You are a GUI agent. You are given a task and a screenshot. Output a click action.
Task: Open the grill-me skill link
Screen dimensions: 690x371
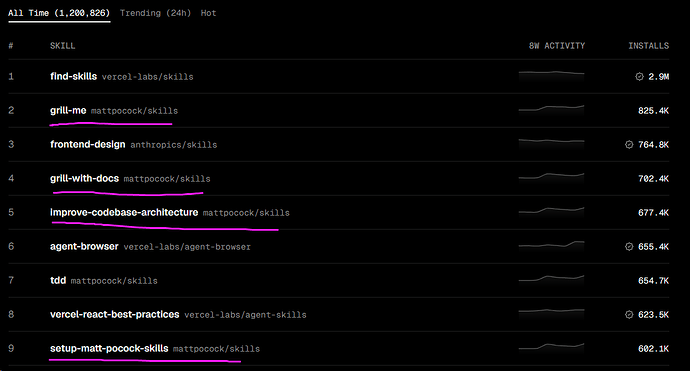coord(68,110)
